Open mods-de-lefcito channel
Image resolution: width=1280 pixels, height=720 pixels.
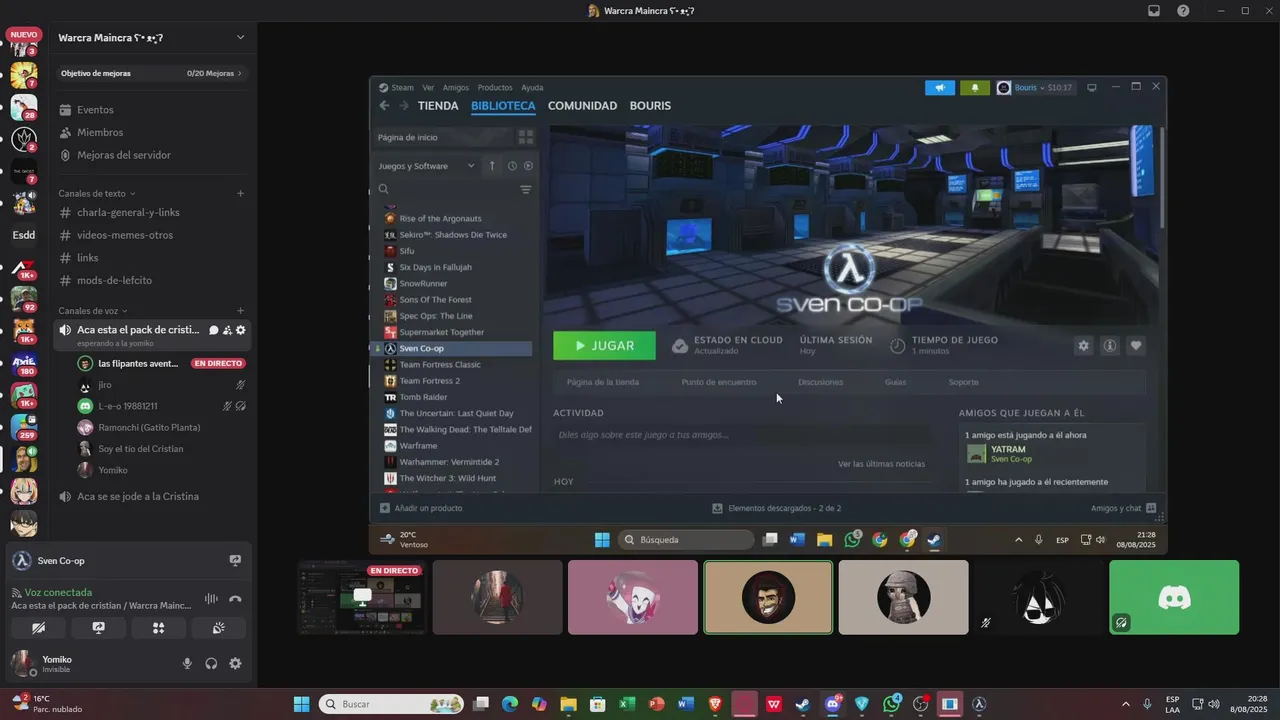151,280
